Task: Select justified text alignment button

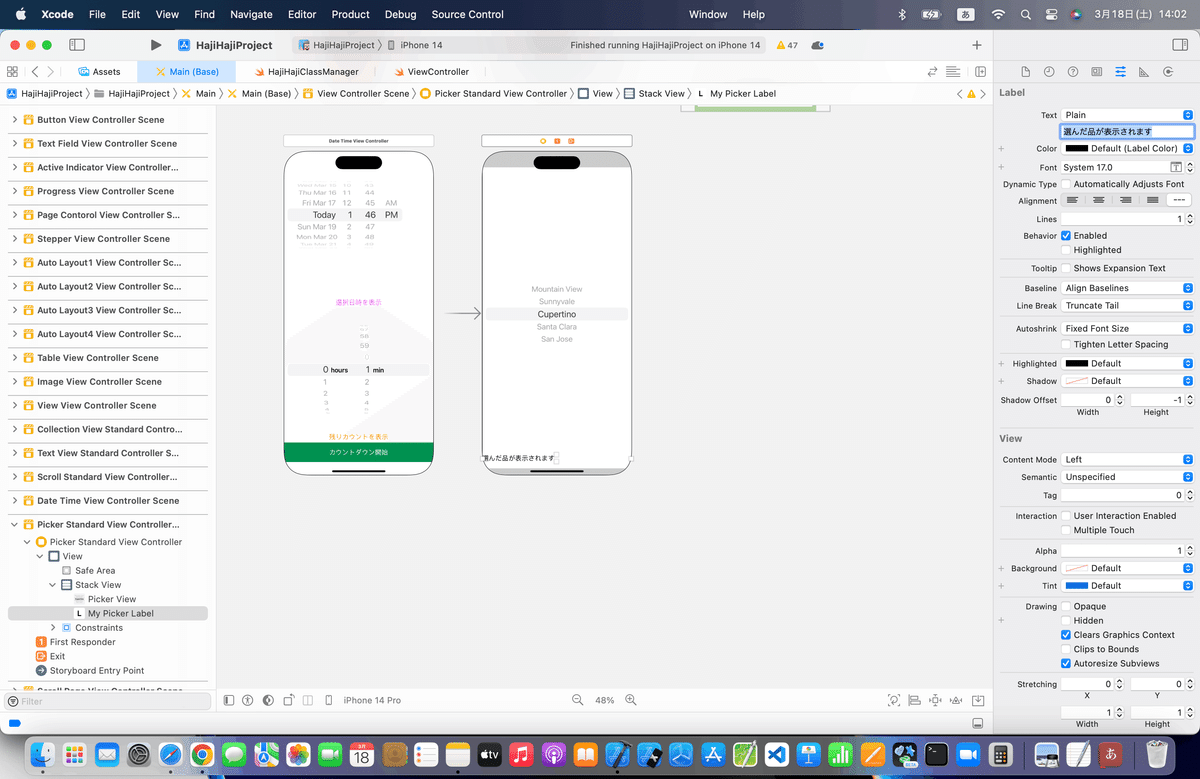Action: pos(1152,200)
